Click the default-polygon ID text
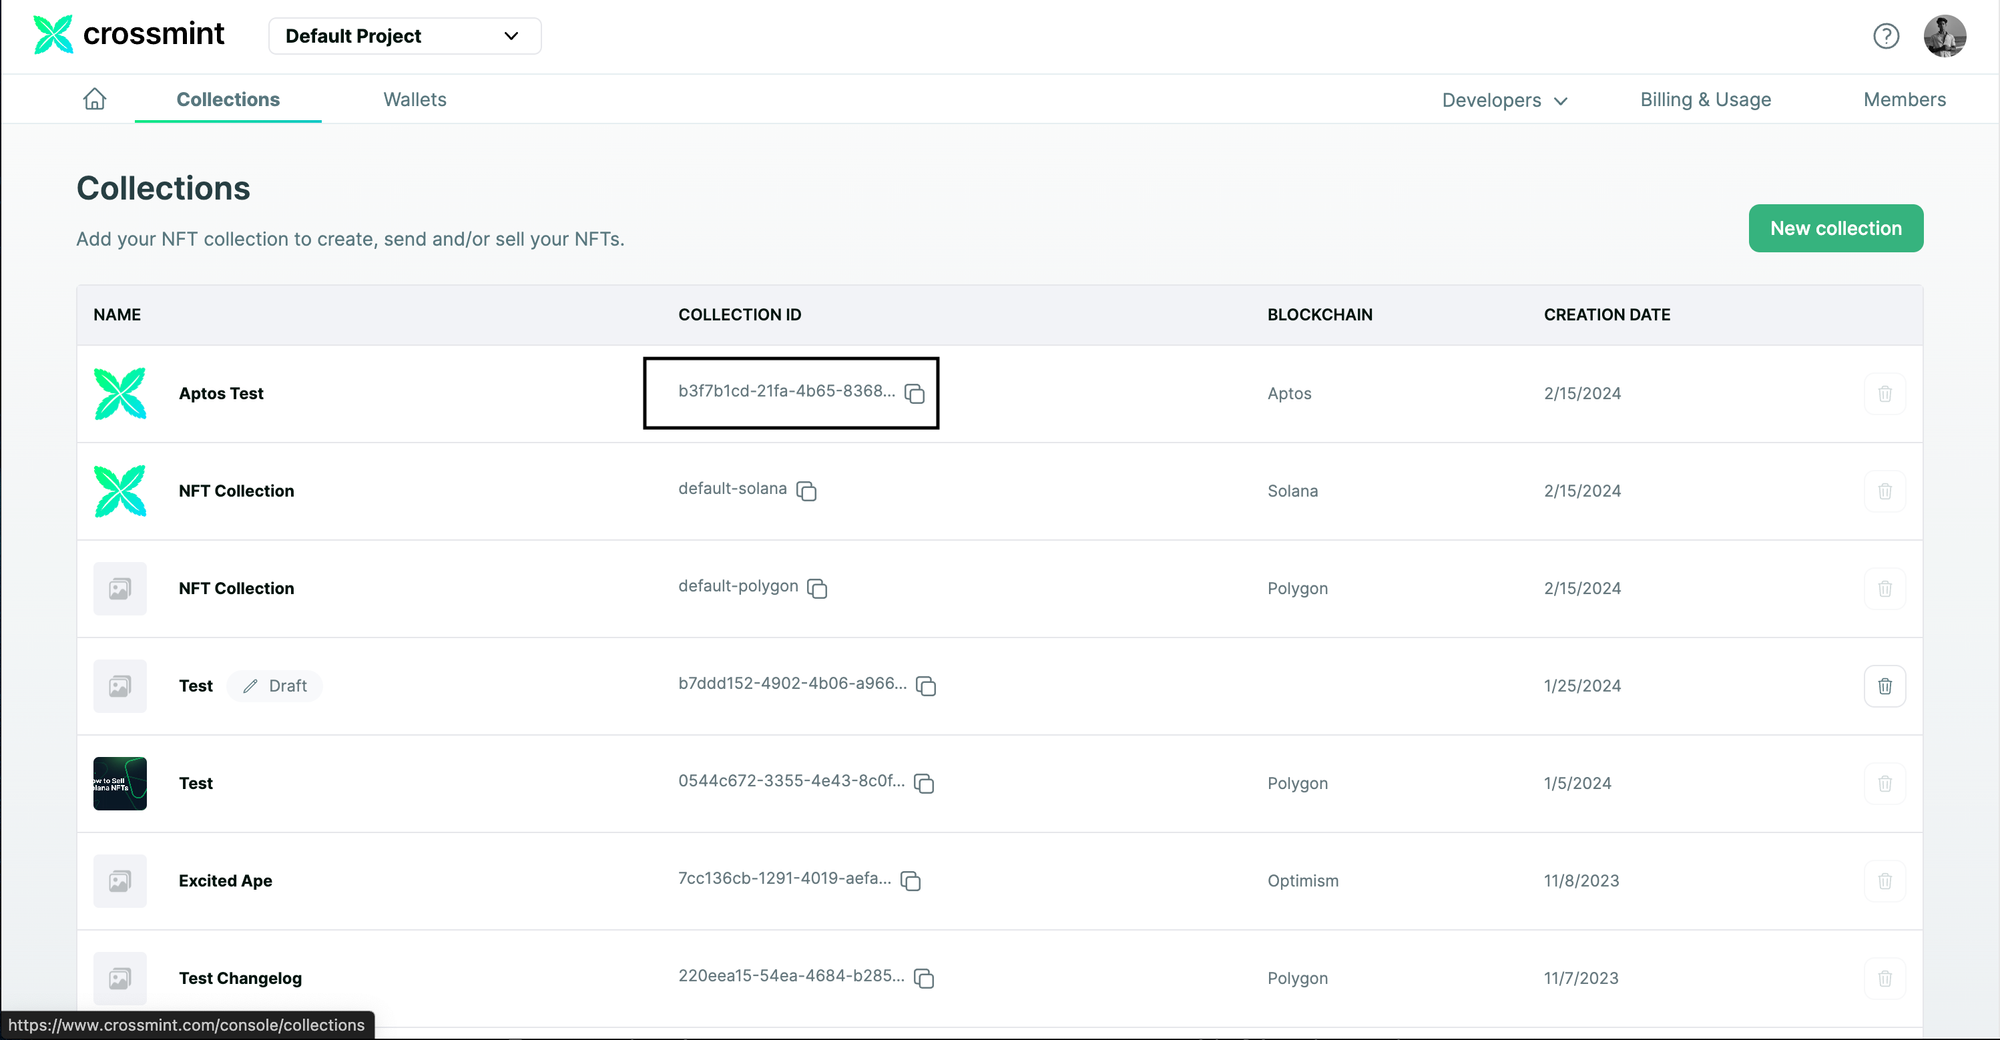This screenshot has height=1040, width=2000. 738,586
